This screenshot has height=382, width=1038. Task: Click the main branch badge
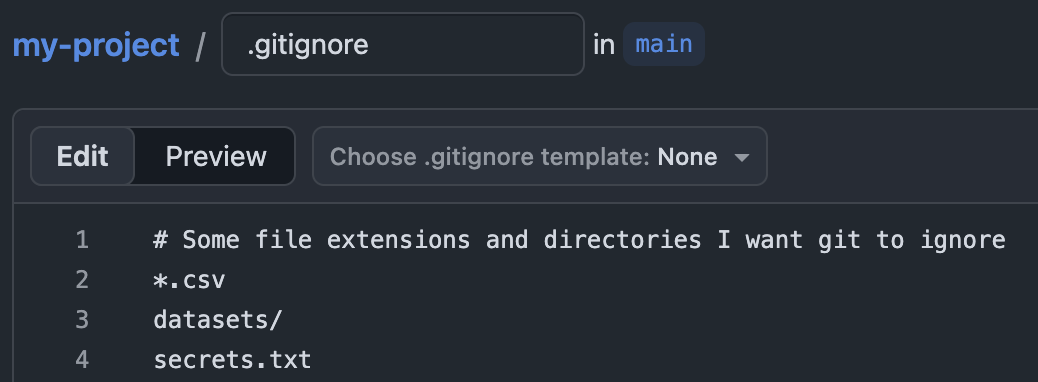pos(664,44)
